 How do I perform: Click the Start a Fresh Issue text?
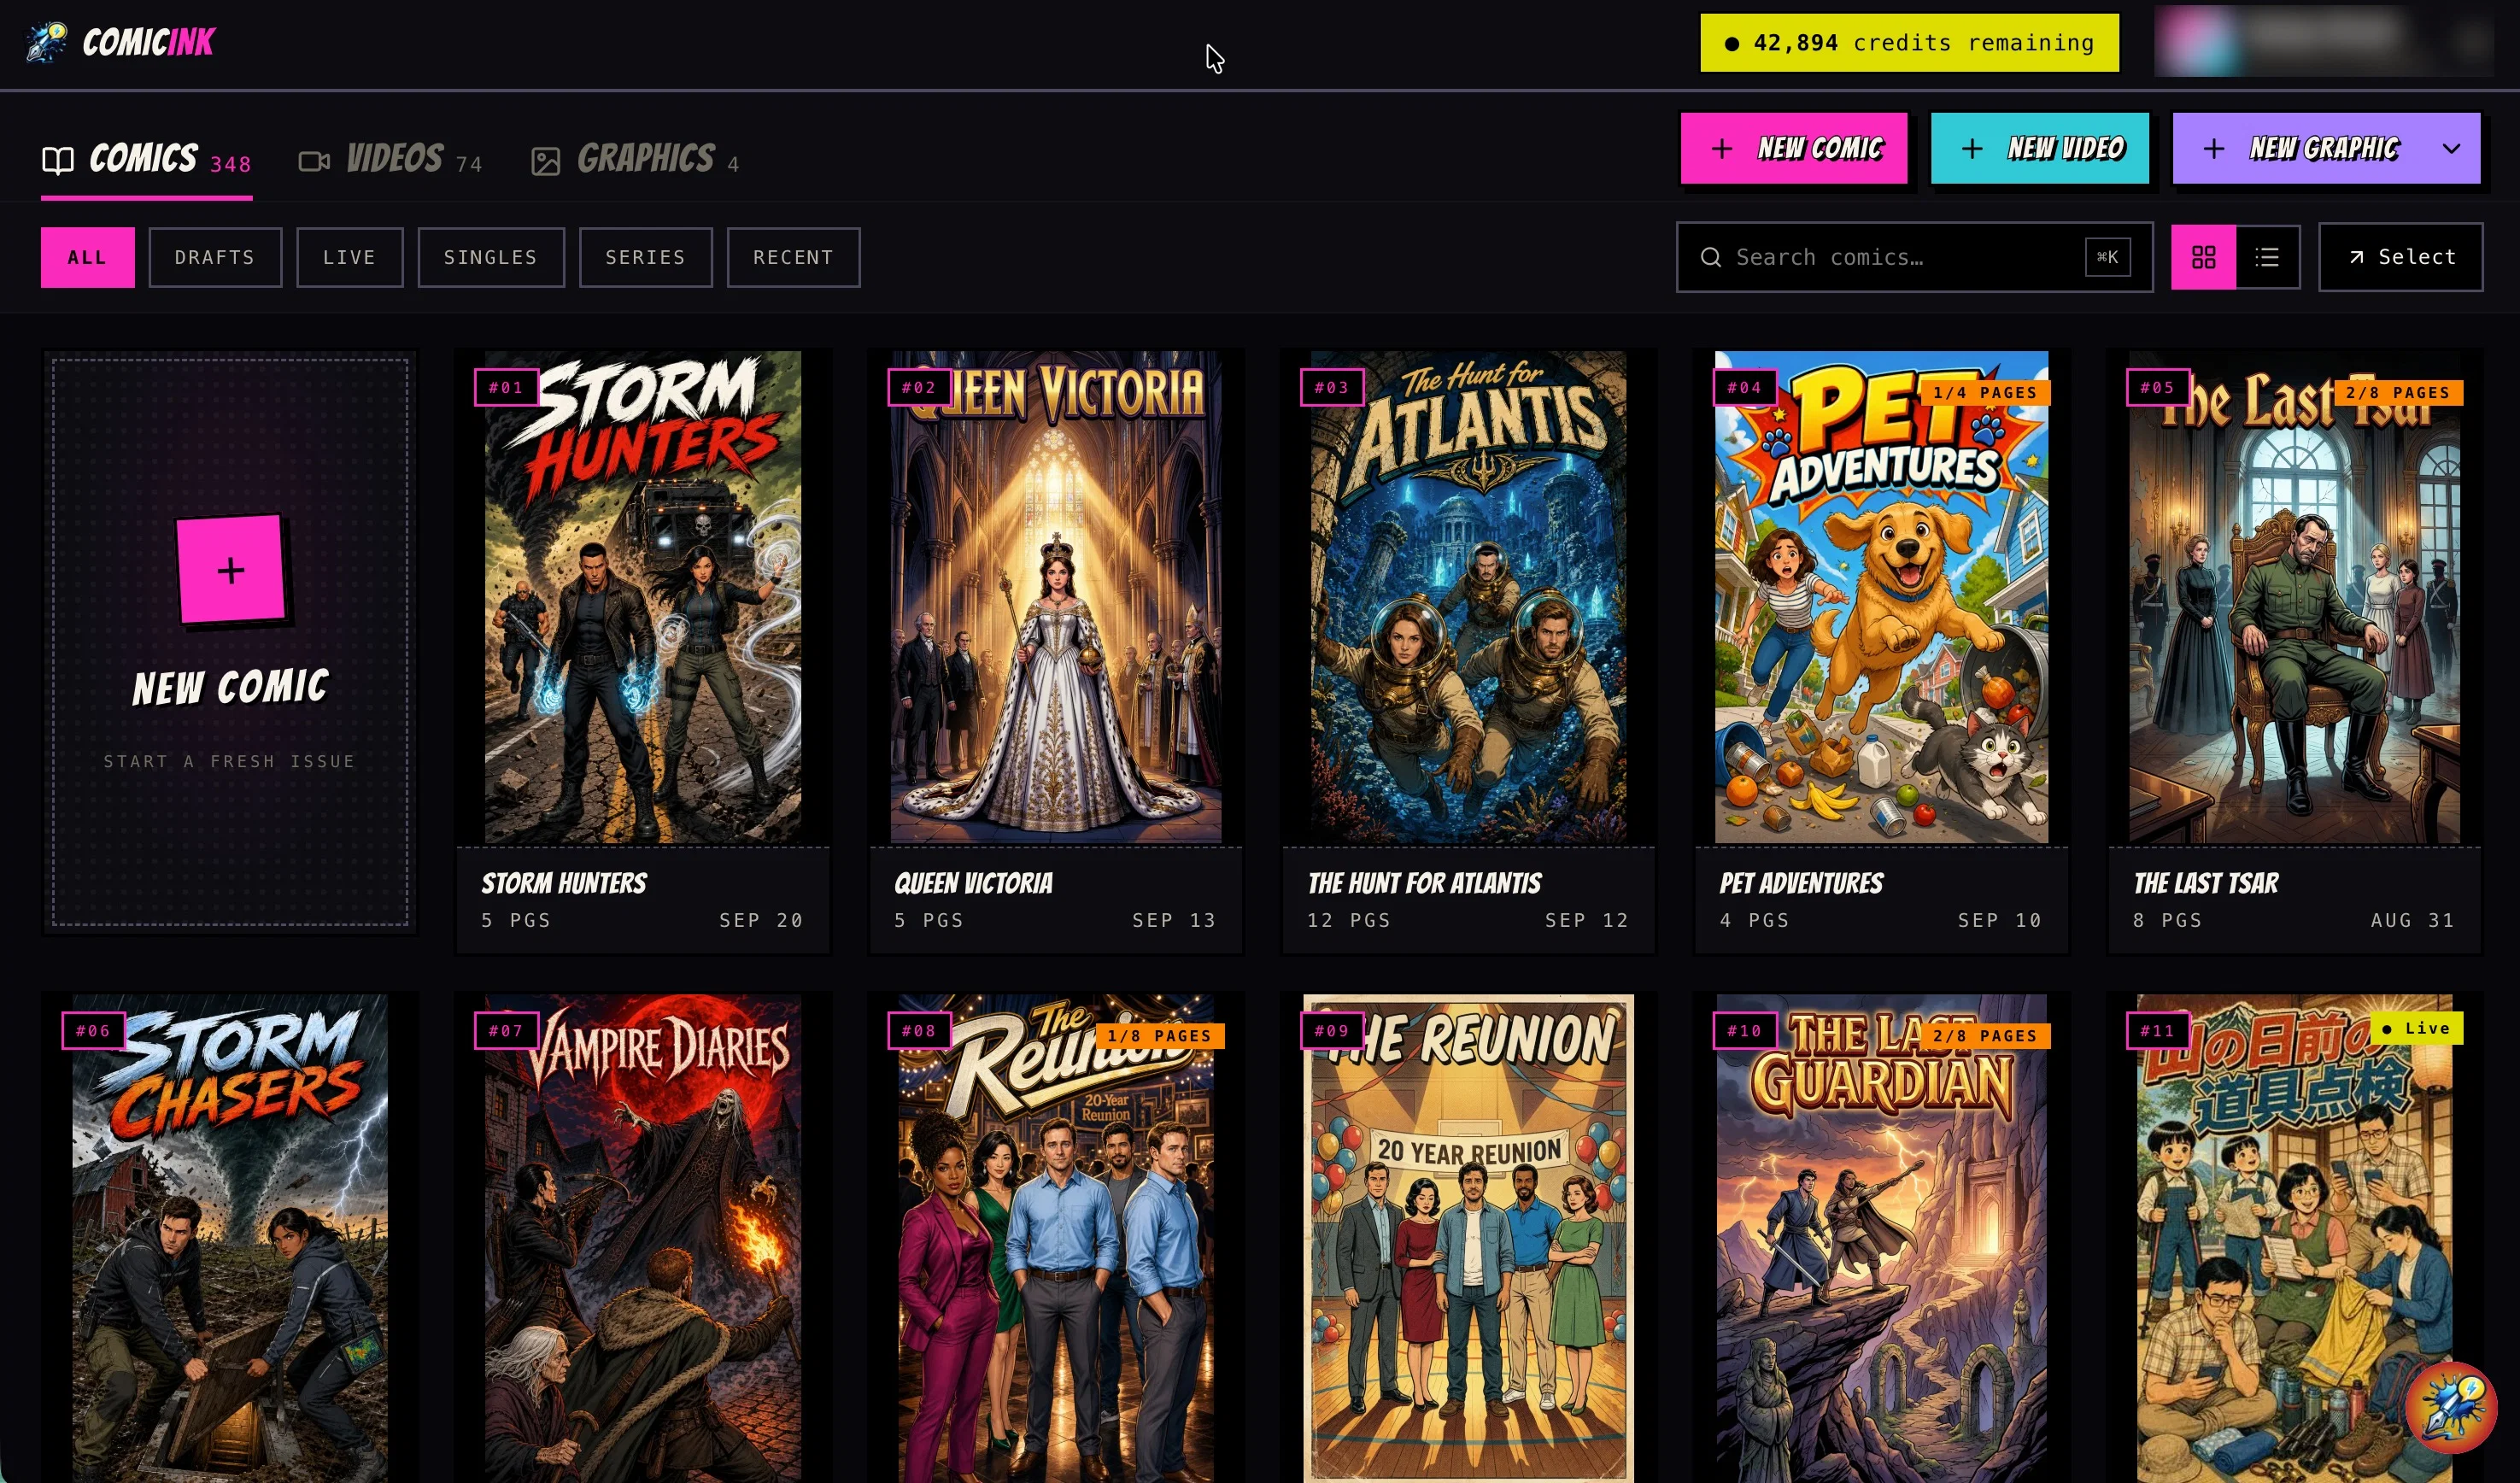[230, 761]
